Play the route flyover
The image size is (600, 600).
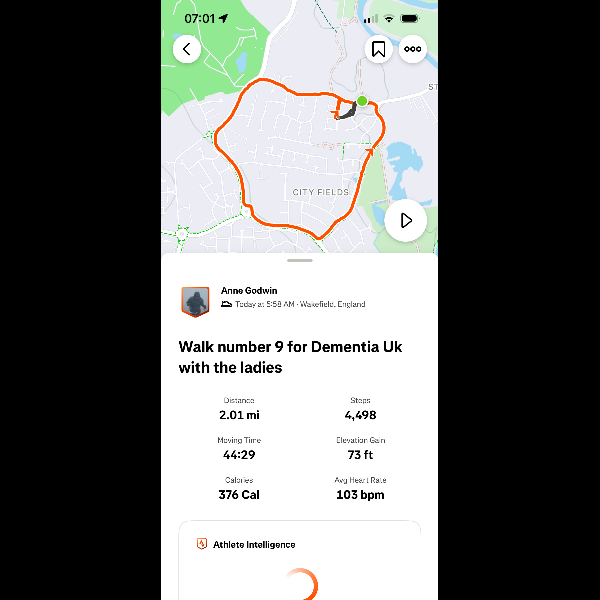406,220
